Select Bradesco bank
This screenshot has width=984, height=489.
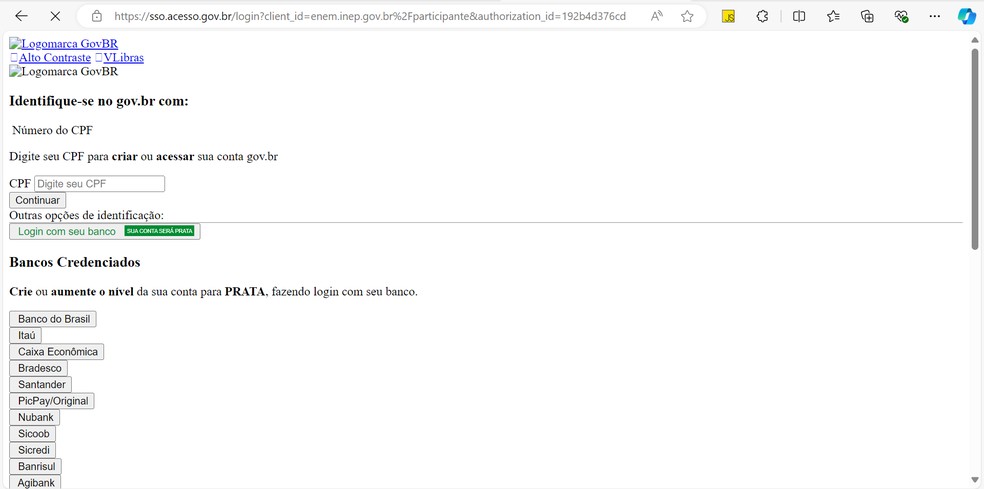coord(39,368)
